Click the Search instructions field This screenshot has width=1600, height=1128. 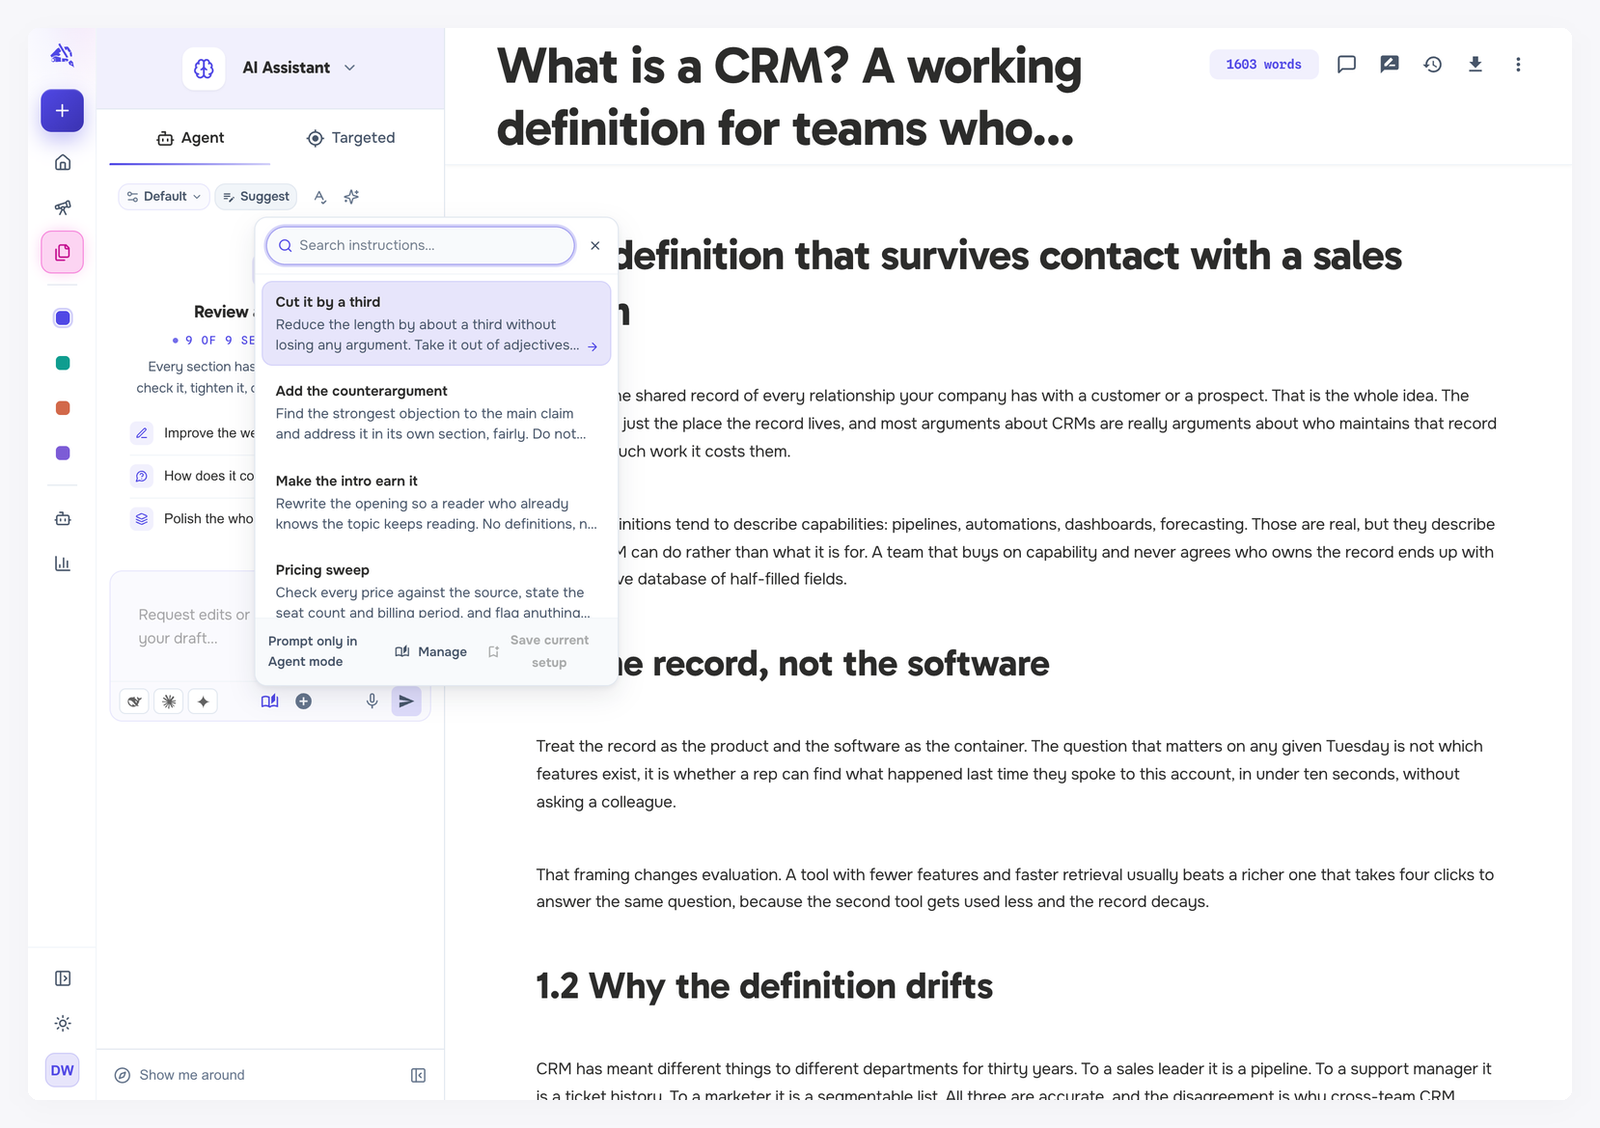coord(420,245)
